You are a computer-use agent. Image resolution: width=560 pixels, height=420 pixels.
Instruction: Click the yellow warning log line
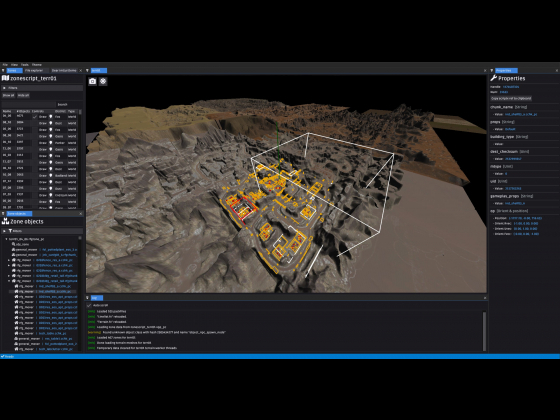pyautogui.click(x=156, y=332)
